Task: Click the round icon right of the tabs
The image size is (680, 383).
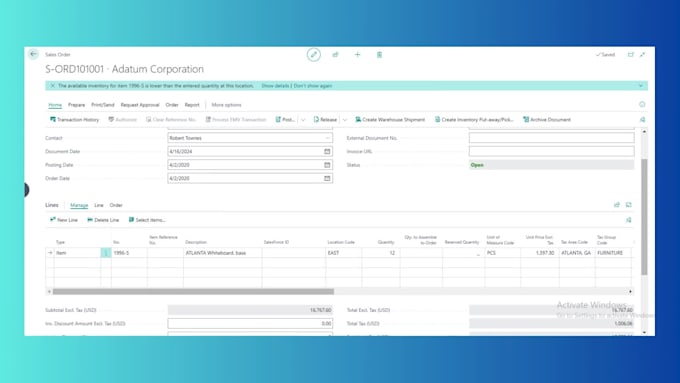Action: point(642,105)
